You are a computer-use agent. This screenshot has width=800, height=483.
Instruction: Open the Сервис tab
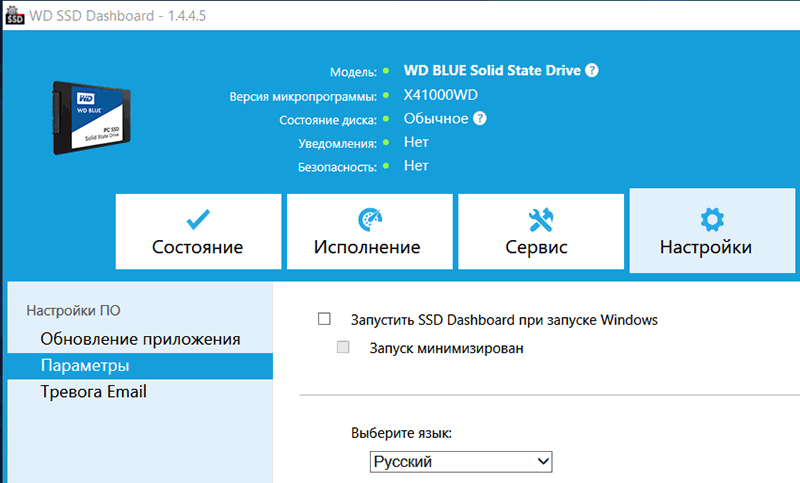541,231
